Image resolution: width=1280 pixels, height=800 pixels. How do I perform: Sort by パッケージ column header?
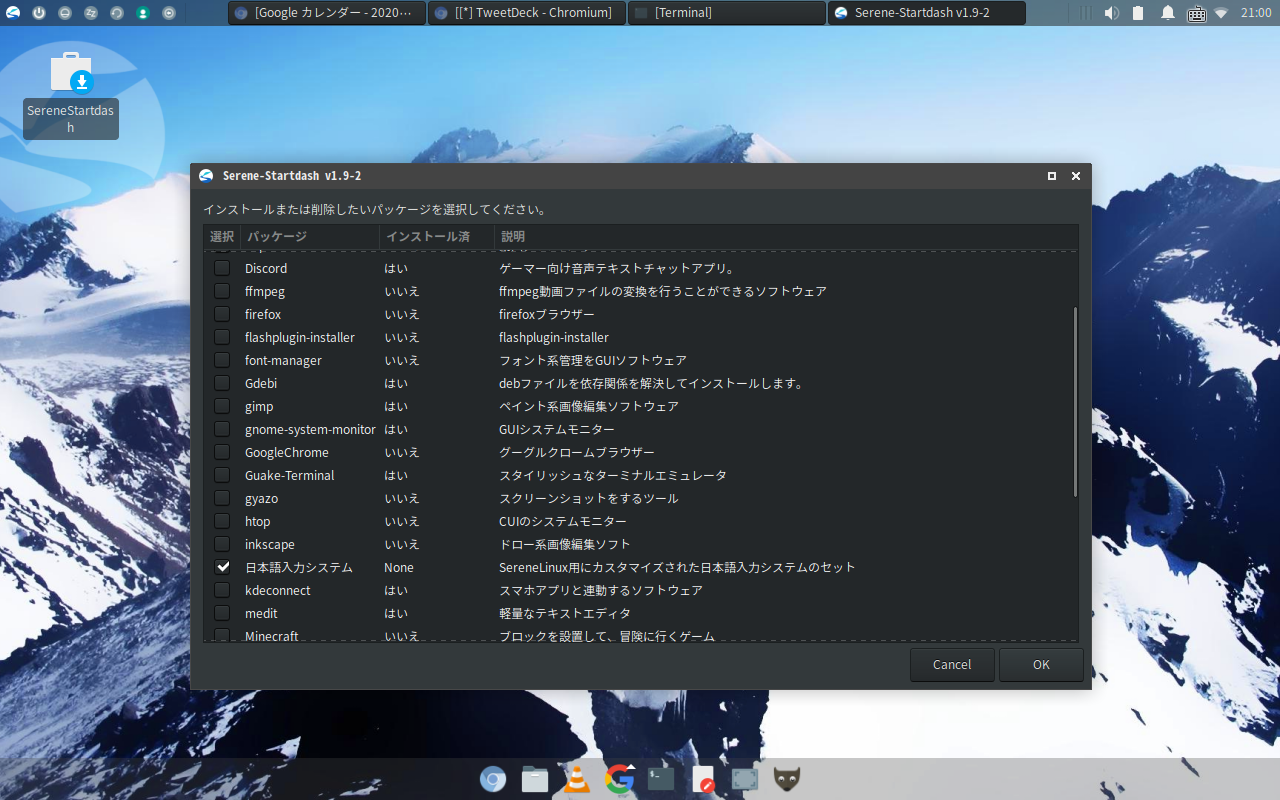[x=309, y=237]
